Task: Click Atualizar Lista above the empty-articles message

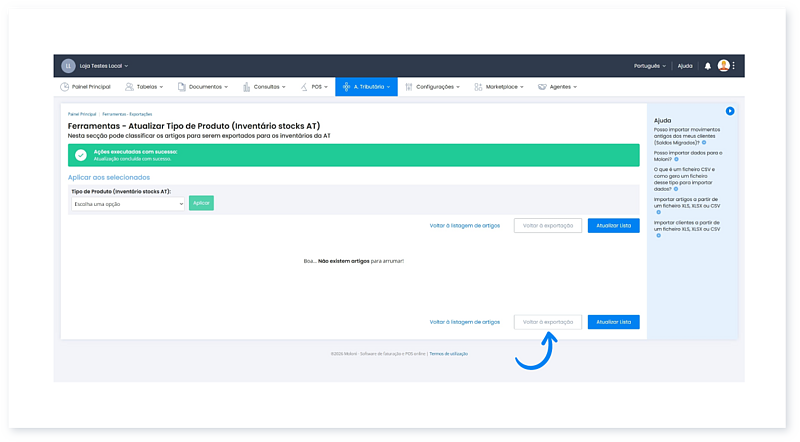Action: pos(613,226)
